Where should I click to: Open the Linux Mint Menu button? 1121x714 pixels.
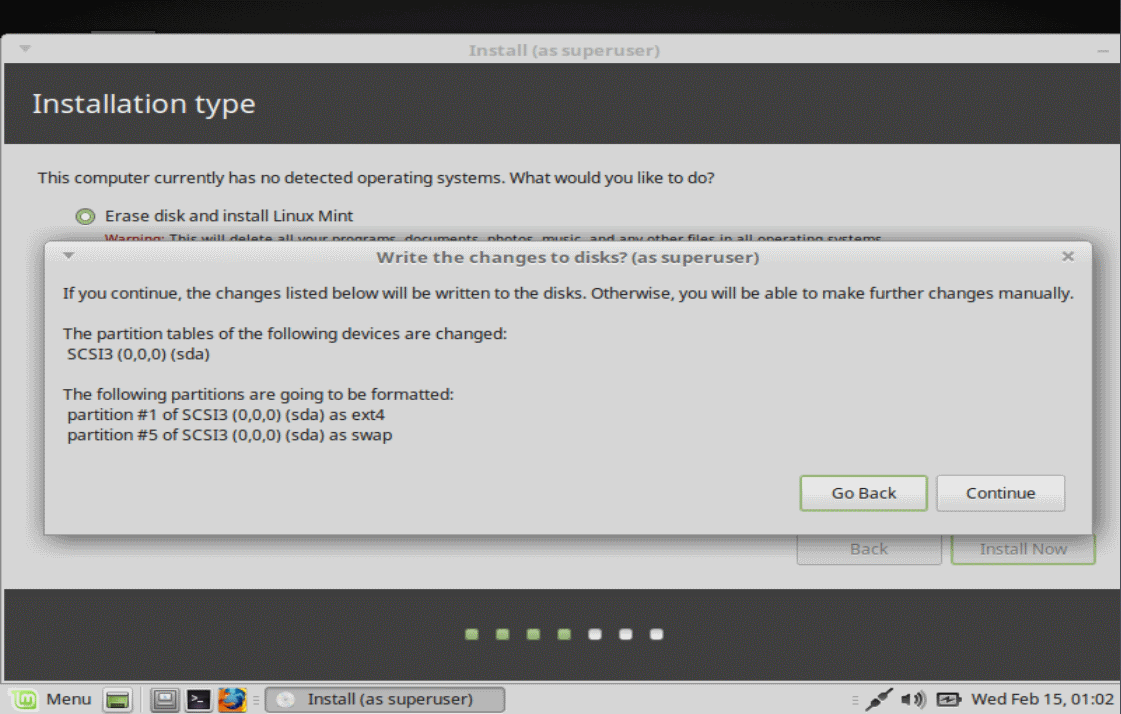pyautogui.click(x=52, y=699)
